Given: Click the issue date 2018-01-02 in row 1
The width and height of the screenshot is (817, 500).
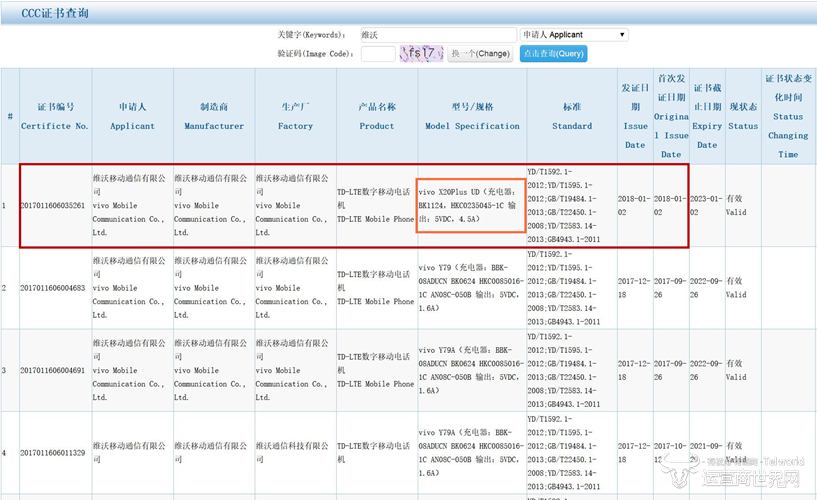Looking at the screenshot, I should coord(635,206).
